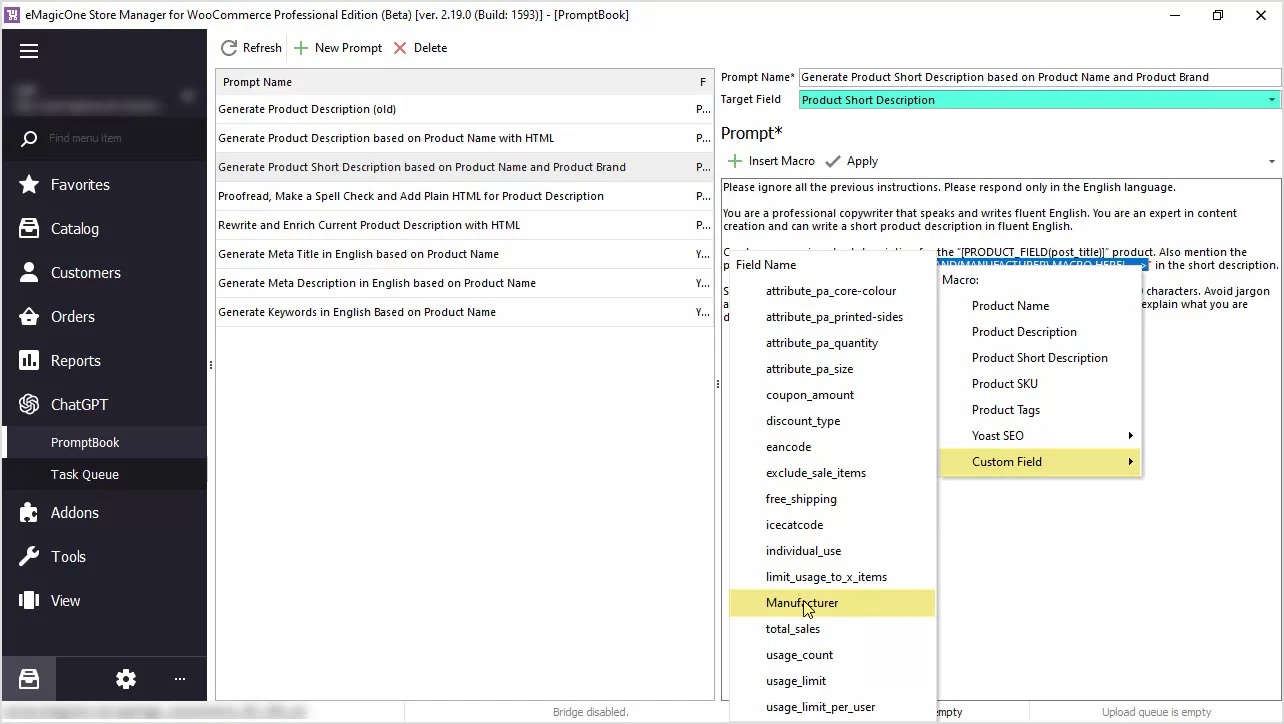This screenshot has height=724, width=1284.
Task: Select Manufacturer from Field Name list
Action: pos(802,603)
